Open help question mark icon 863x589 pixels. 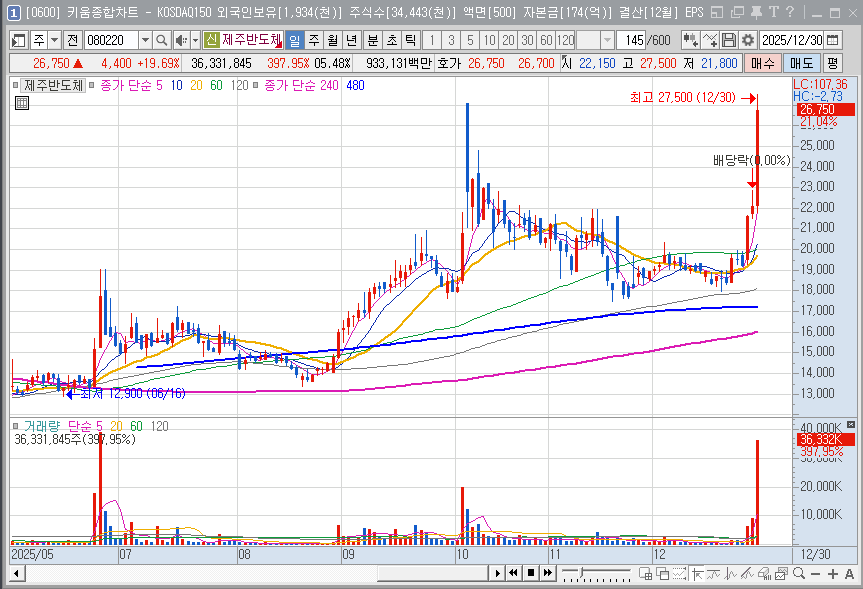(x=790, y=12)
